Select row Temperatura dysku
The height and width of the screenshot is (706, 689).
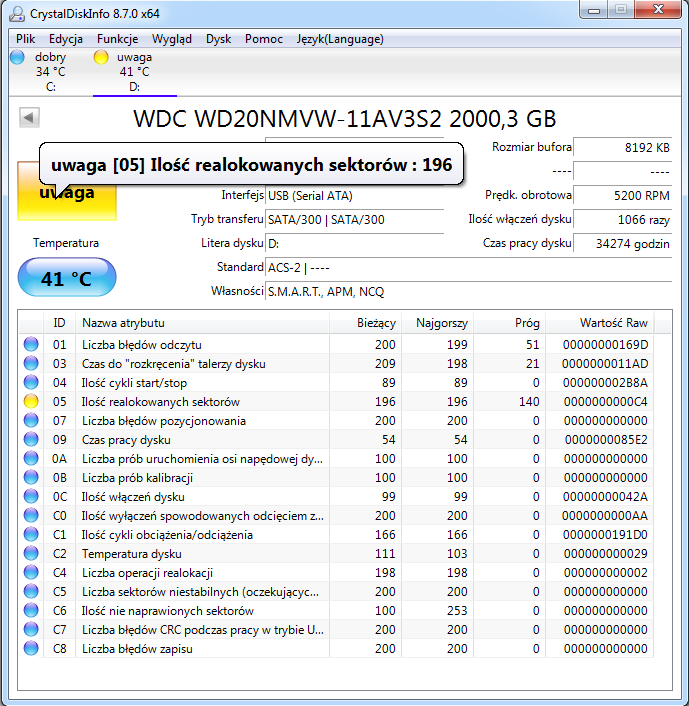tap(336, 553)
